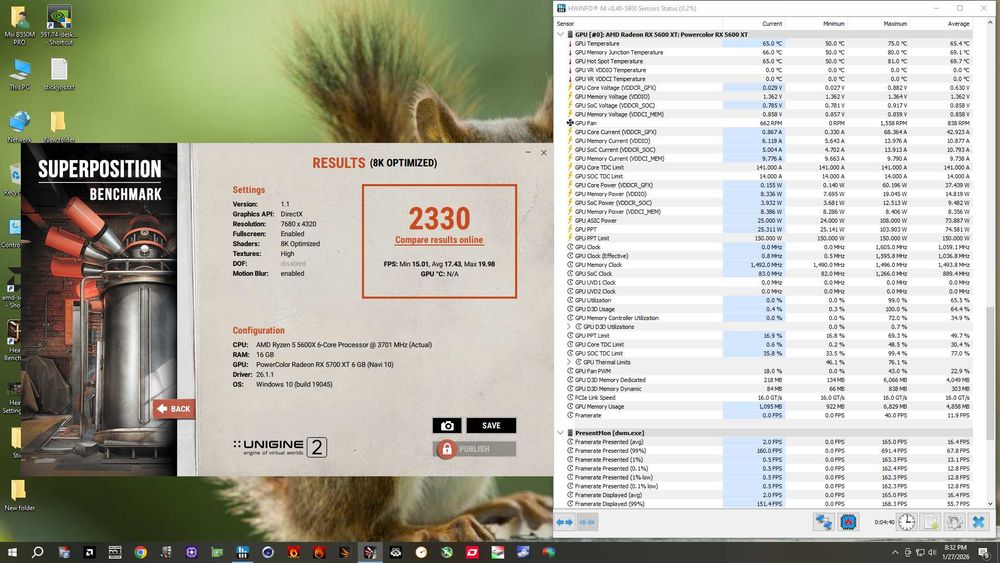
Task: Expand the GPU Thermal Limits sub-group
Action: click(x=569, y=362)
